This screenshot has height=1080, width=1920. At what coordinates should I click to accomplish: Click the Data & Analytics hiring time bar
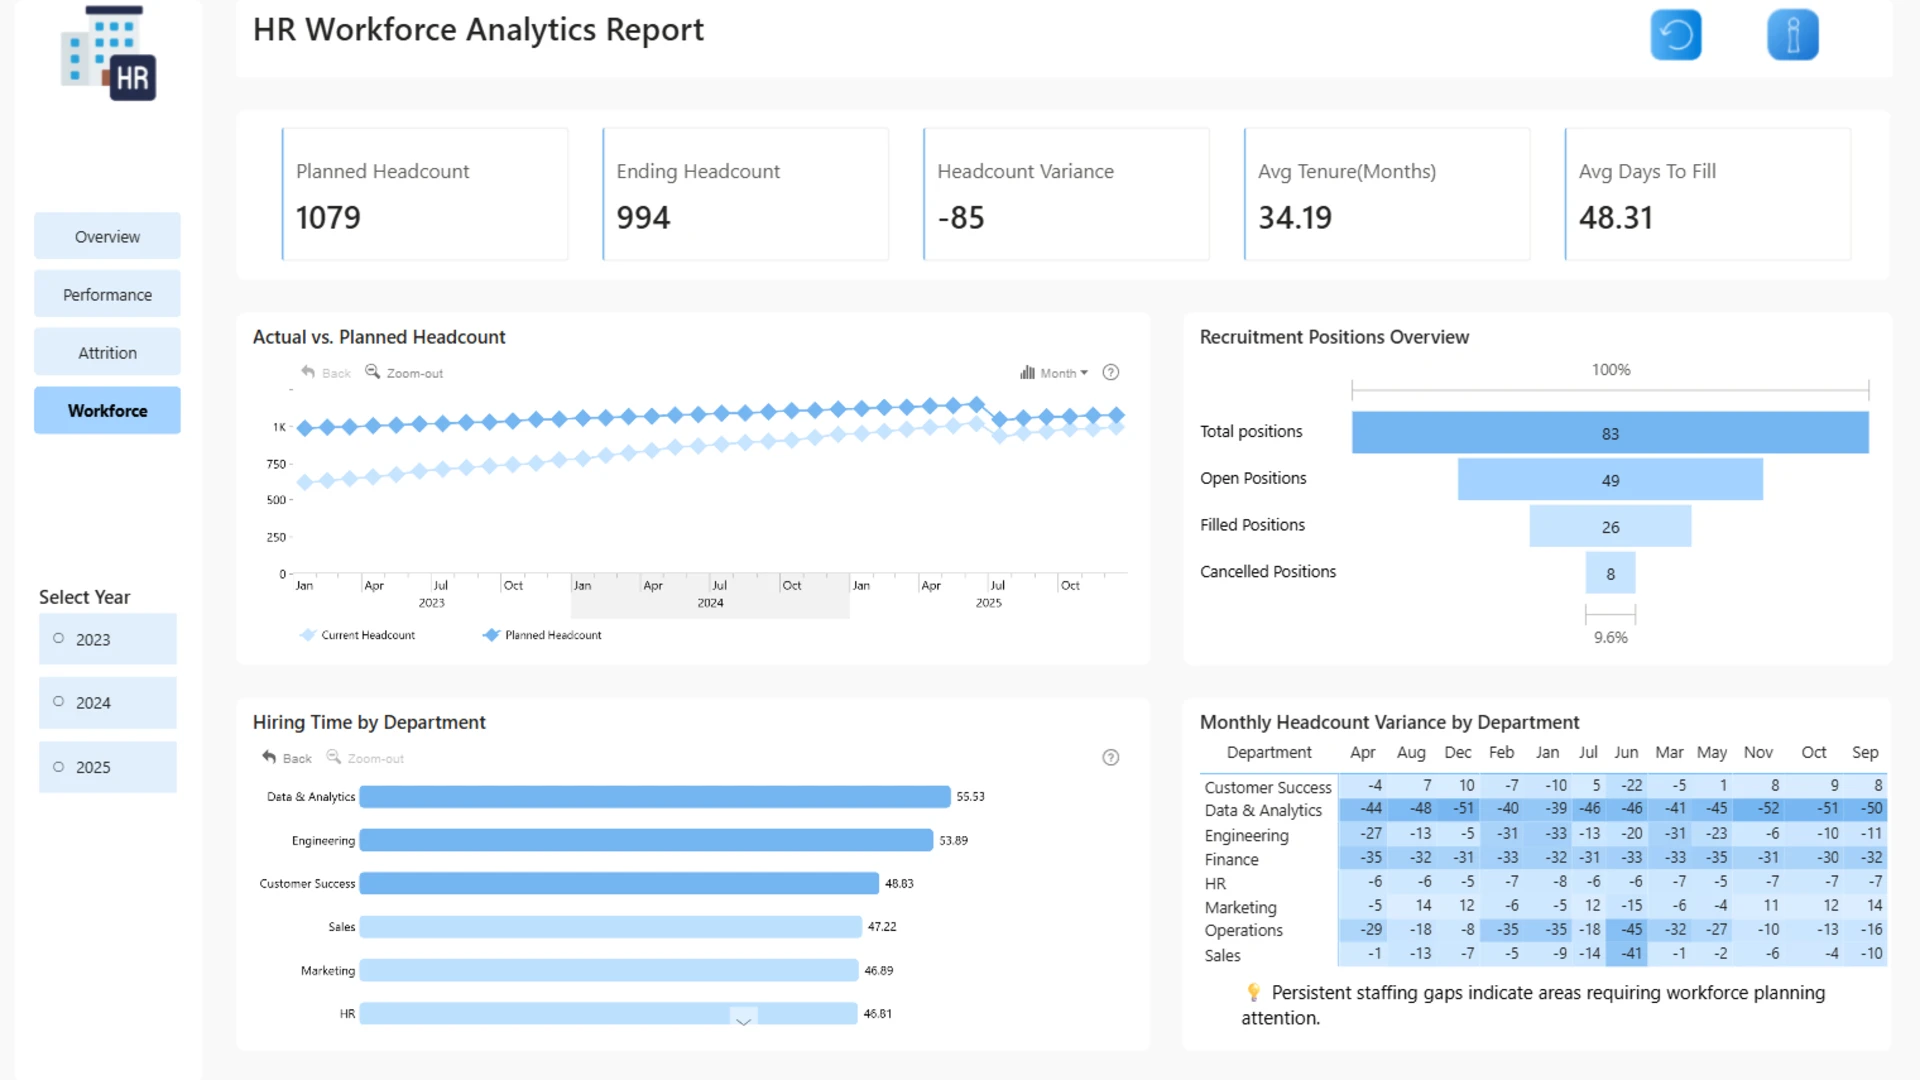[655, 796]
